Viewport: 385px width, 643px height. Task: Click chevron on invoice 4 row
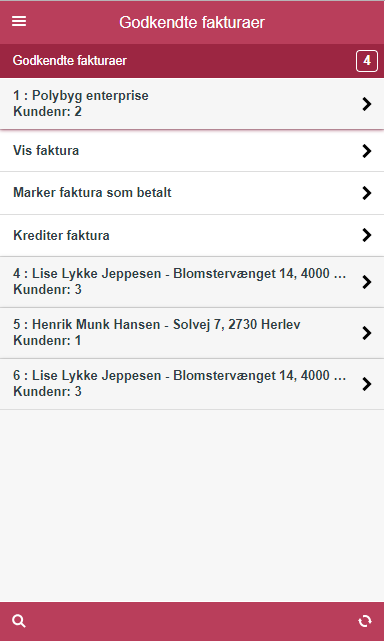click(x=367, y=282)
